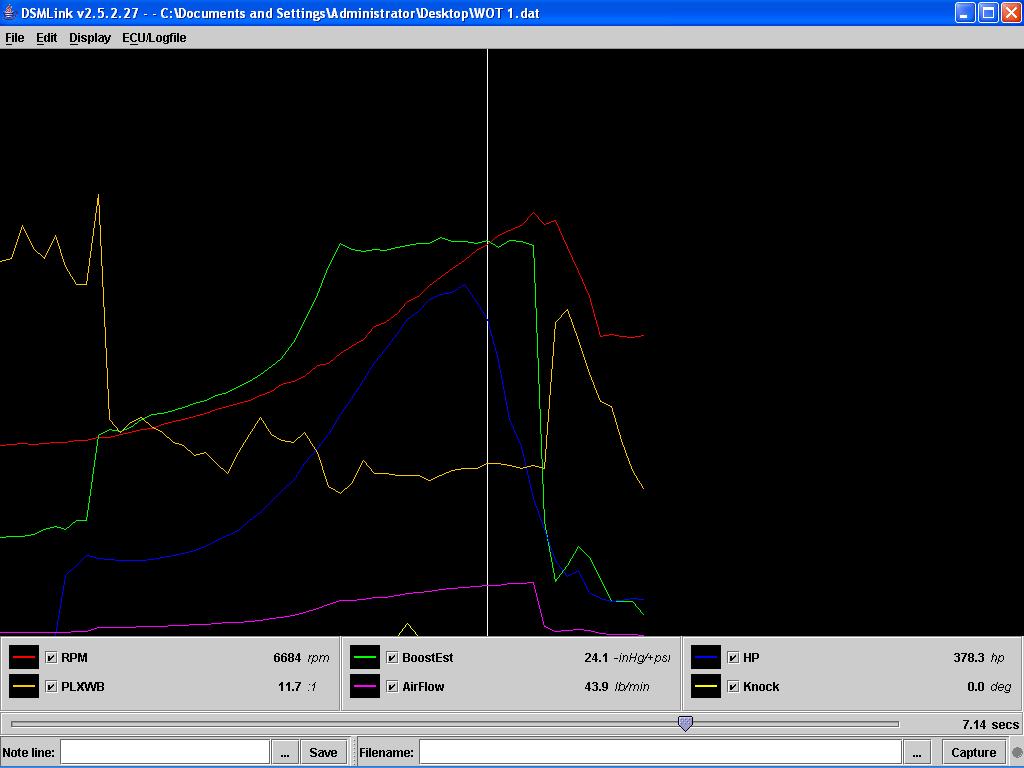Disable the BoostEst trace checkbox
The width and height of the screenshot is (1024, 768).
392,658
